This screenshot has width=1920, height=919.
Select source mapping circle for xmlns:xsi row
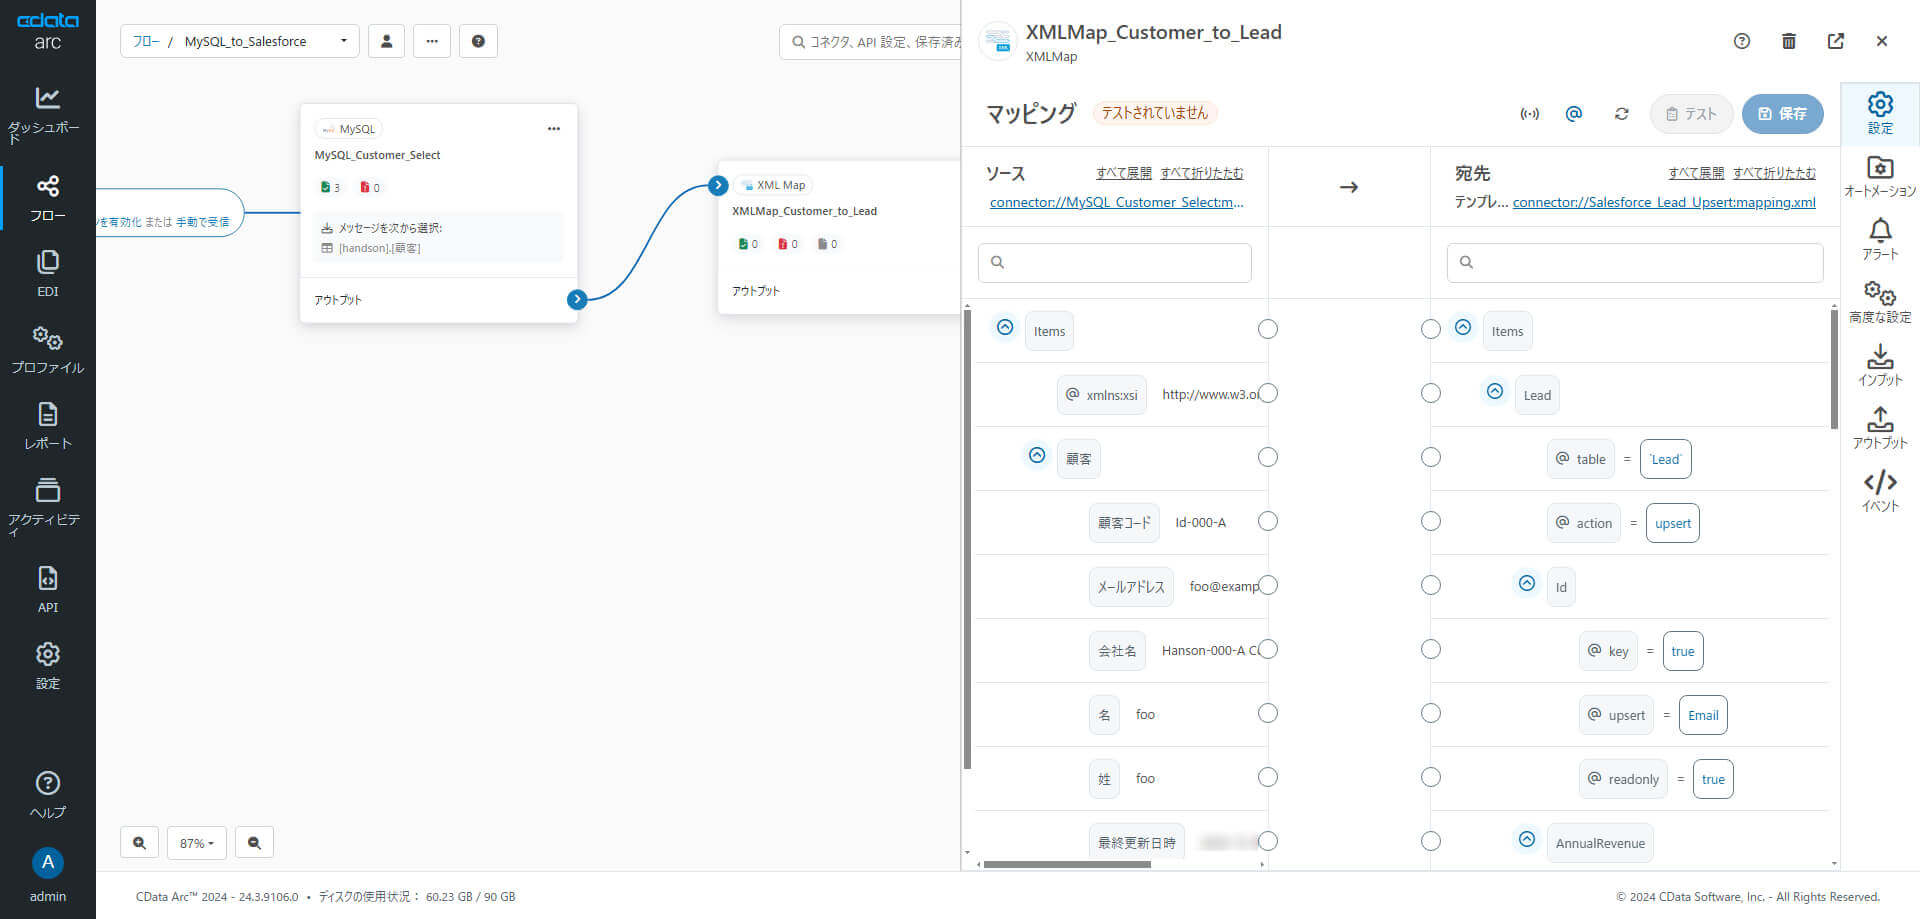1268,393
